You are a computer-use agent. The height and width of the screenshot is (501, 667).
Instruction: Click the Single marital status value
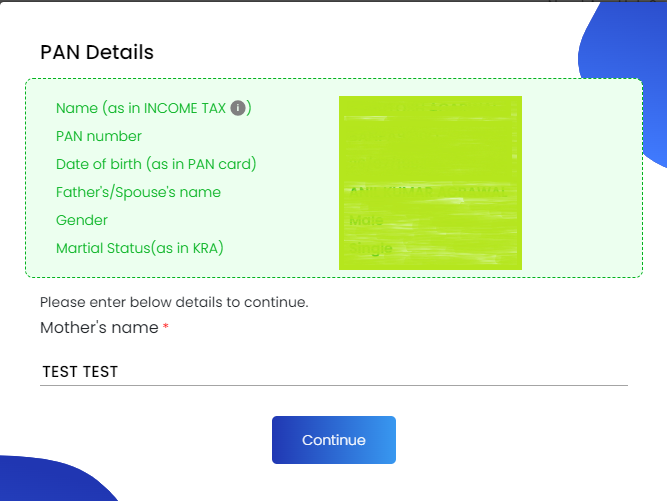[x=371, y=248]
